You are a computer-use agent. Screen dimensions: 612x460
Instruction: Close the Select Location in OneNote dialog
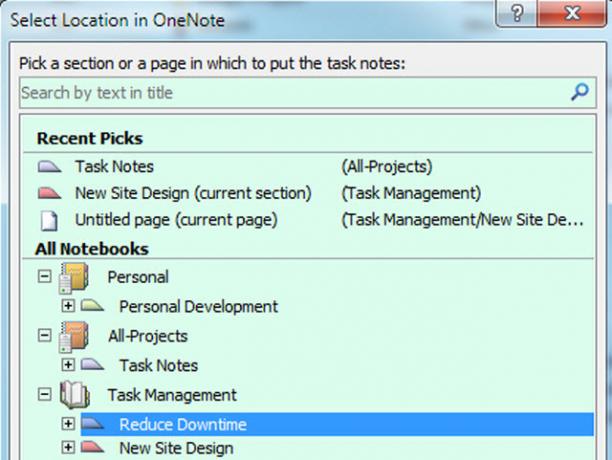[572, 13]
